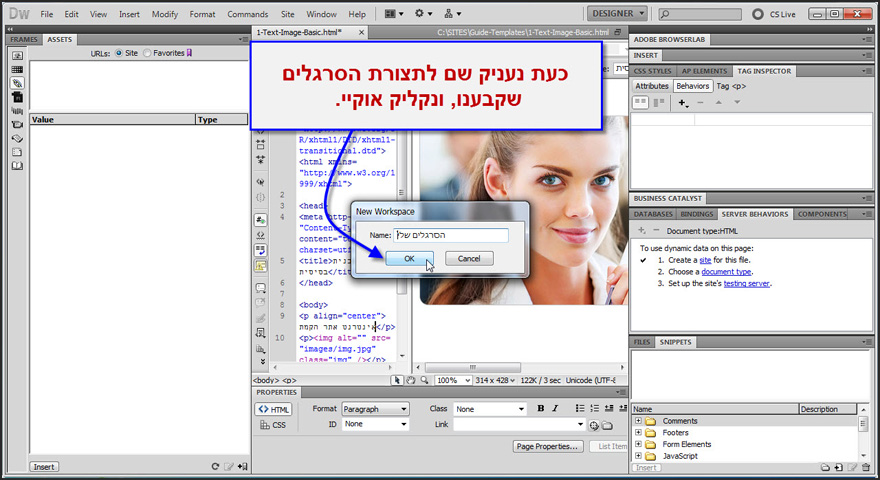Click the Show all events icon

pos(659,102)
